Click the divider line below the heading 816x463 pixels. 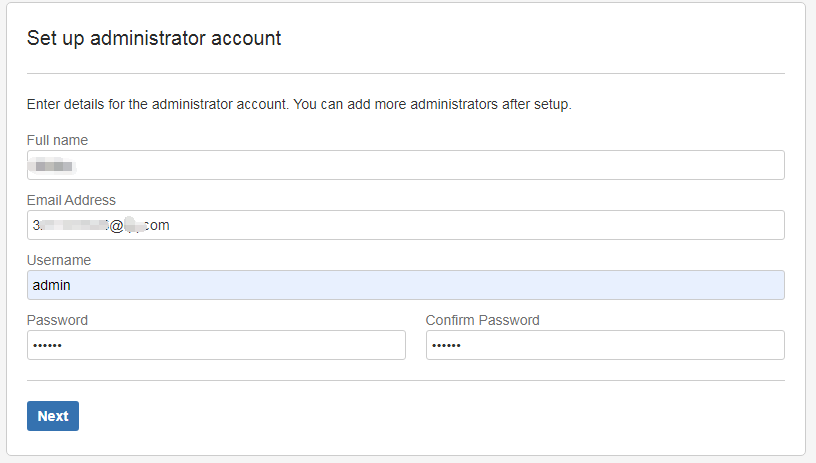click(x=405, y=73)
